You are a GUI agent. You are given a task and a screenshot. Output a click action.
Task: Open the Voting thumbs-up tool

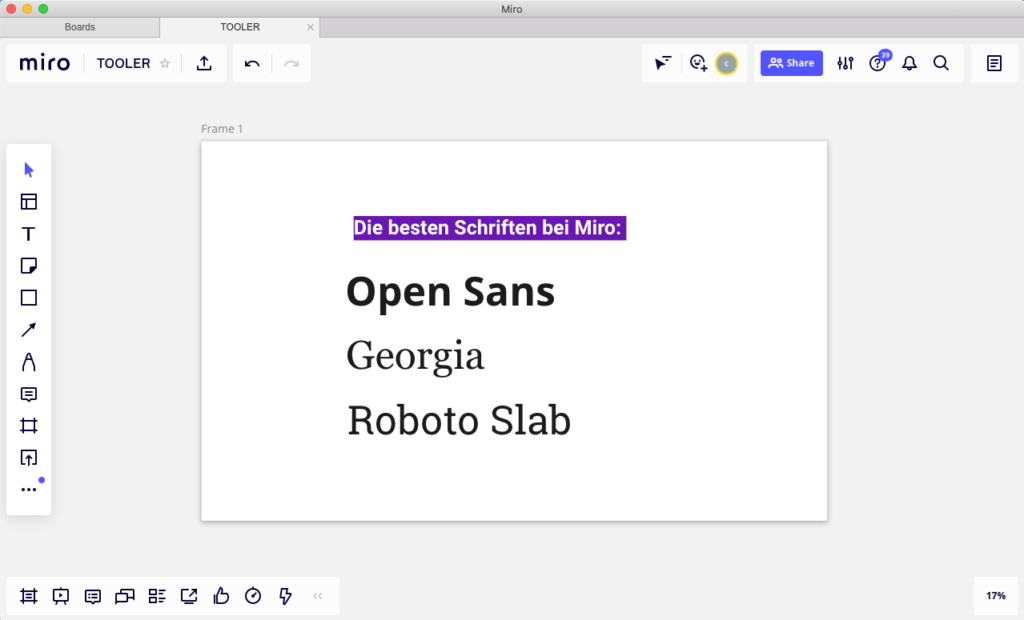pos(221,596)
